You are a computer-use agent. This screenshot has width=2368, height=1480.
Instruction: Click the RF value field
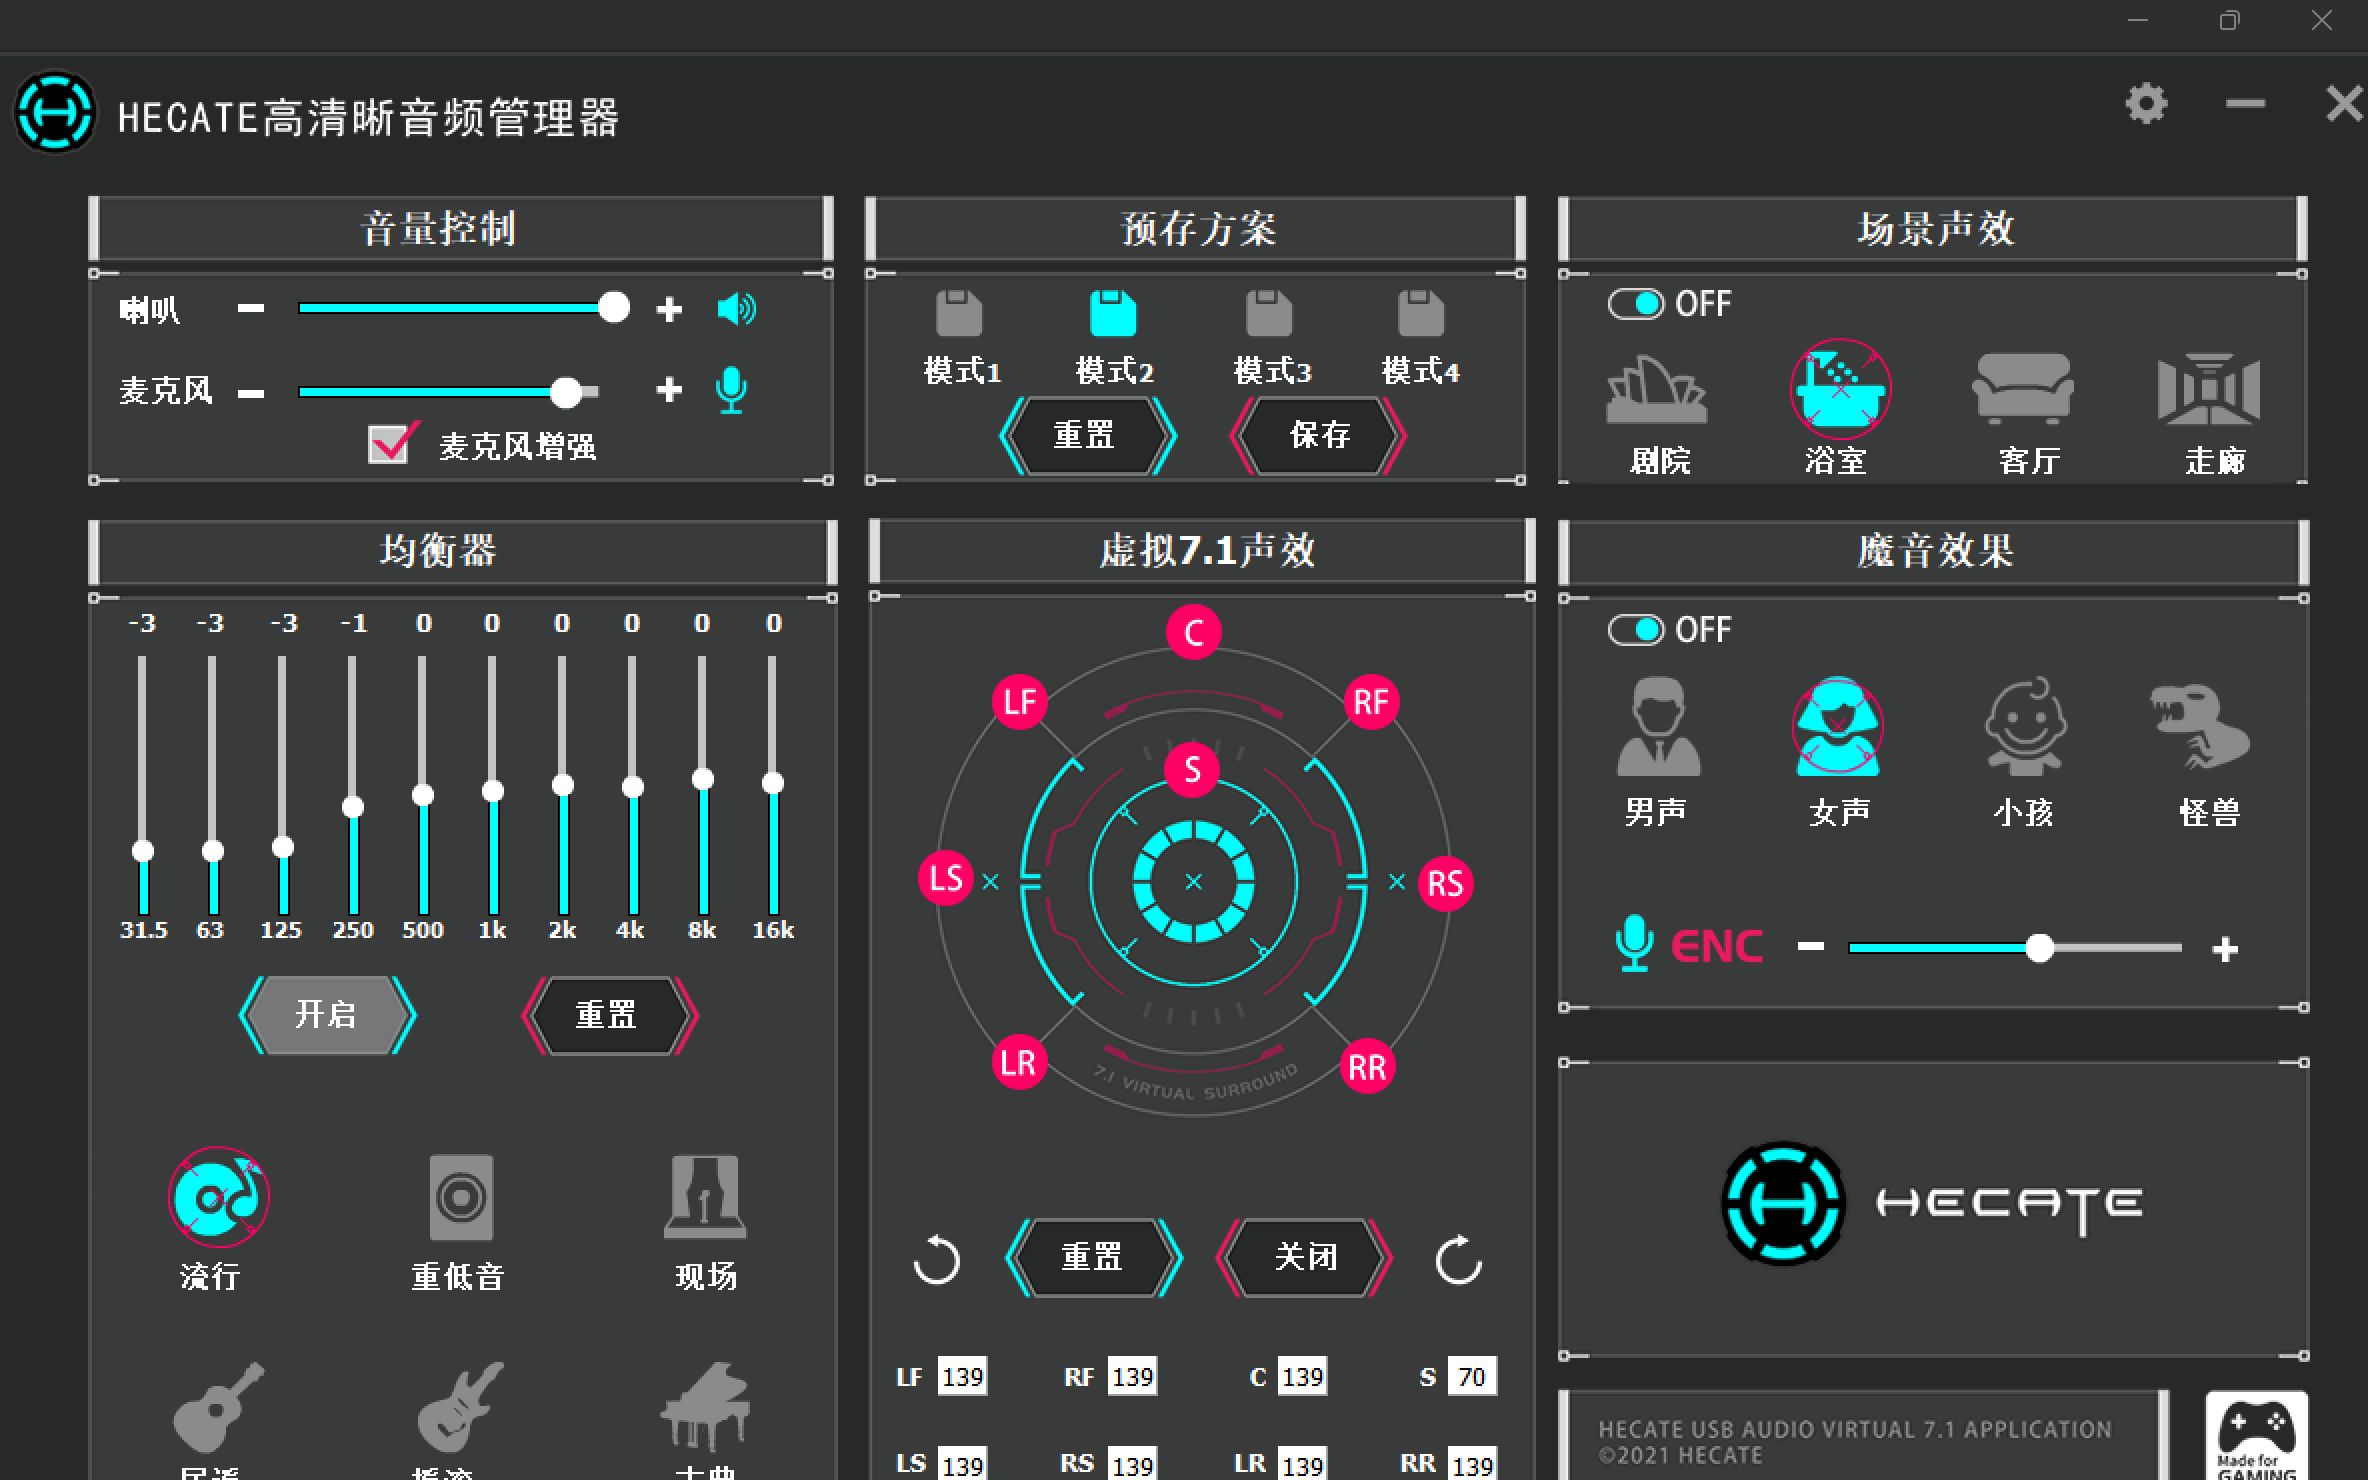[1132, 1377]
